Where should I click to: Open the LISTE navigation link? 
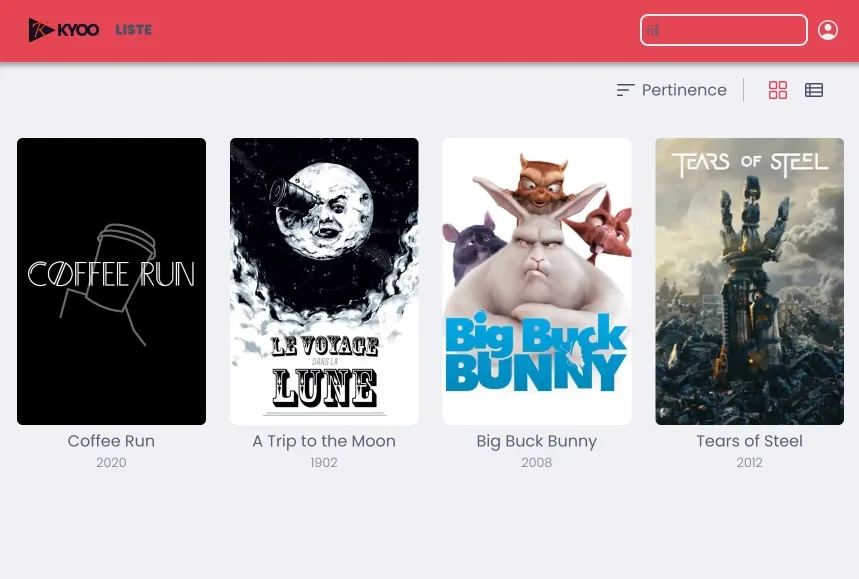(x=133, y=30)
